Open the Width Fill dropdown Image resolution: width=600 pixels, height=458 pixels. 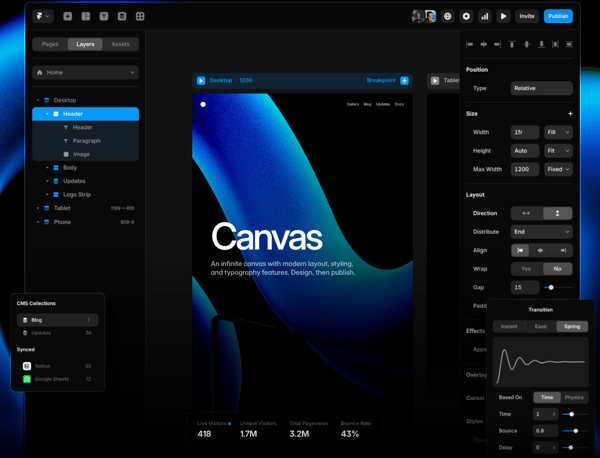pos(558,132)
